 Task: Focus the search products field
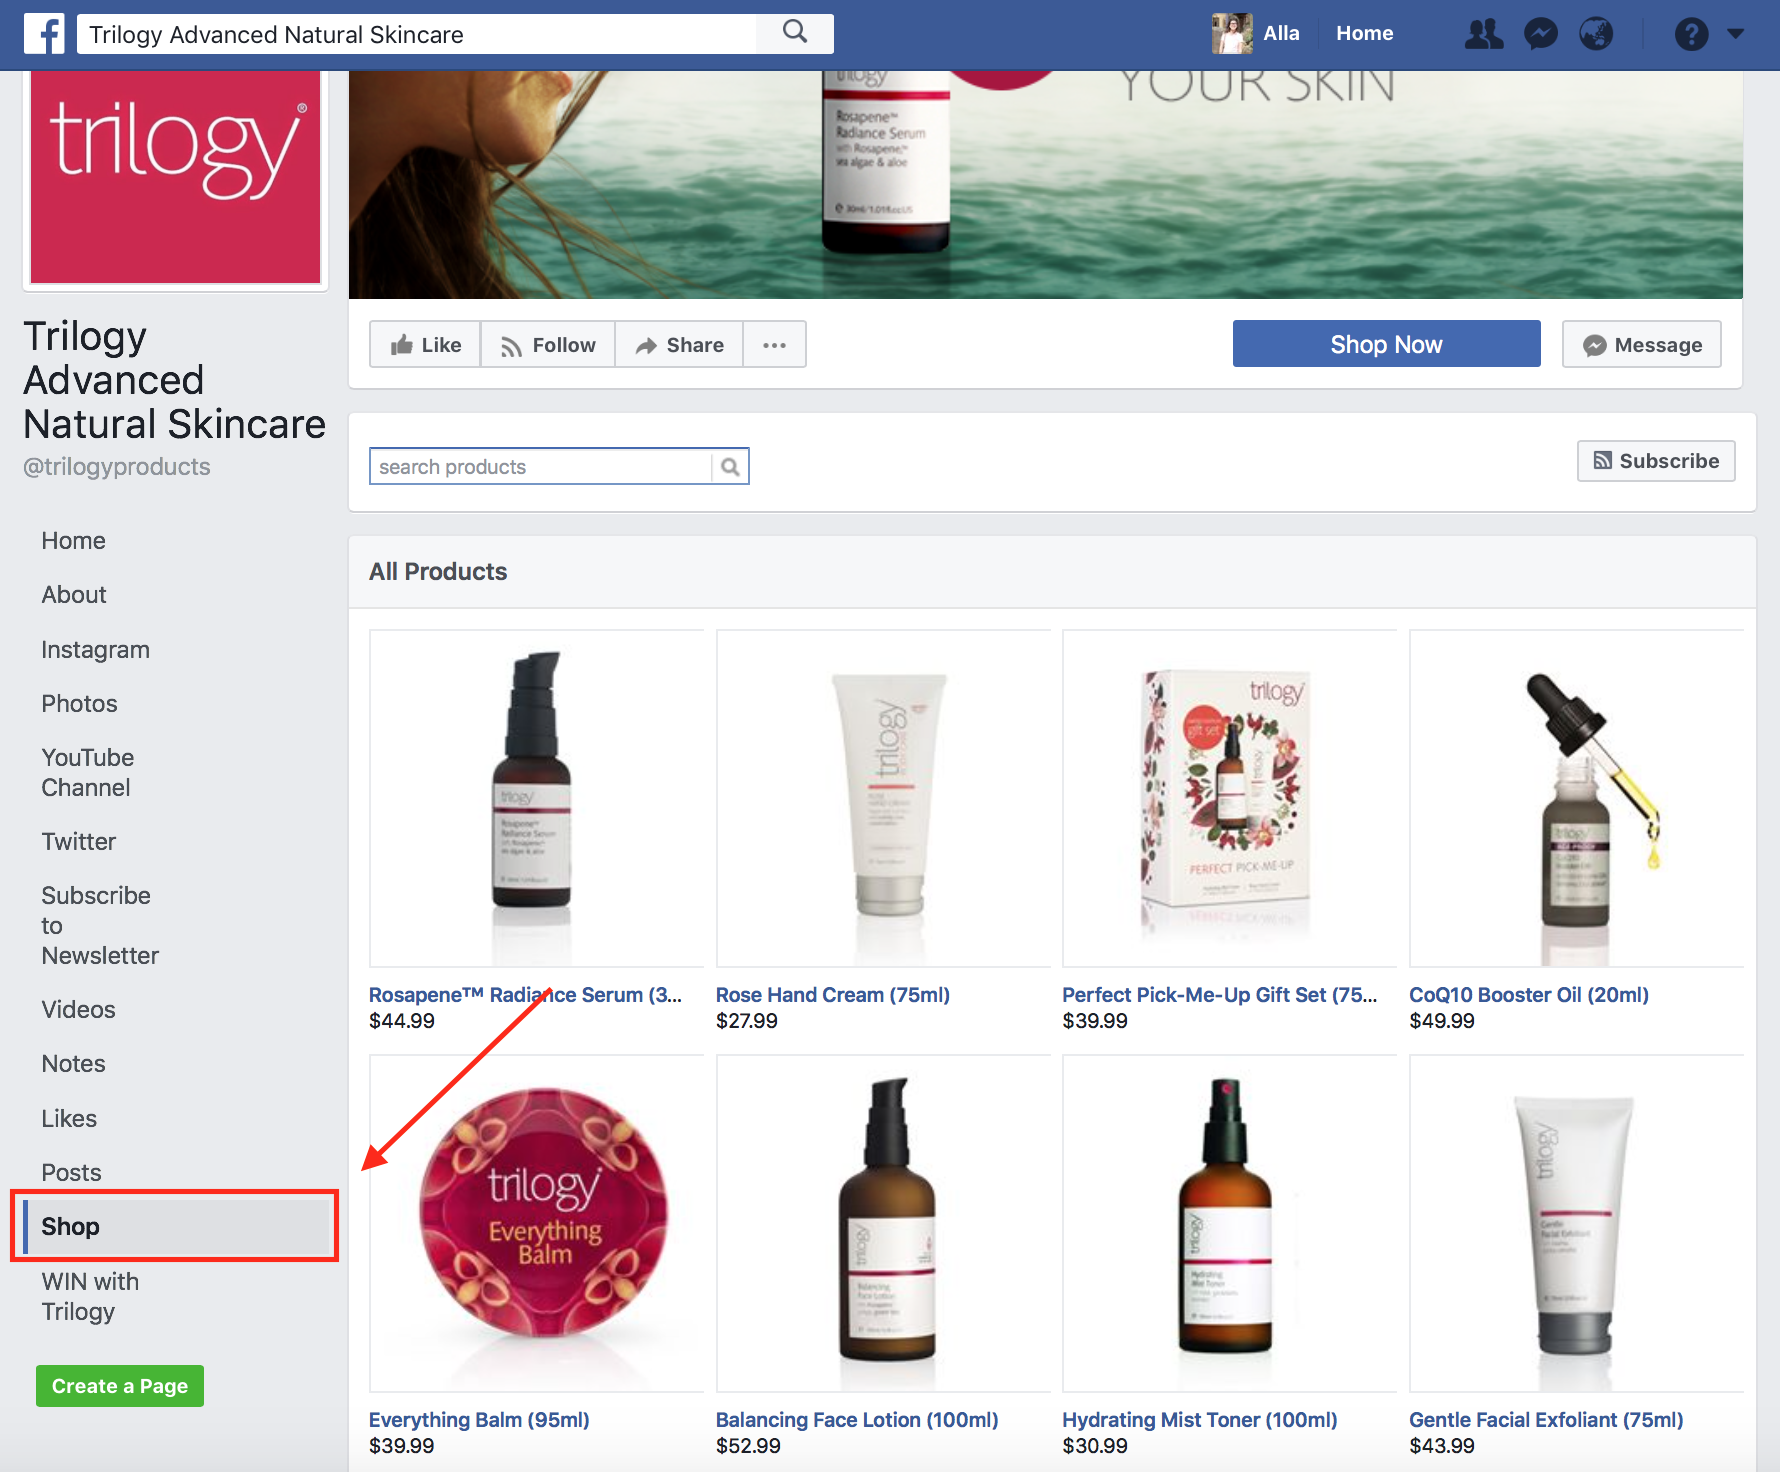click(x=541, y=467)
